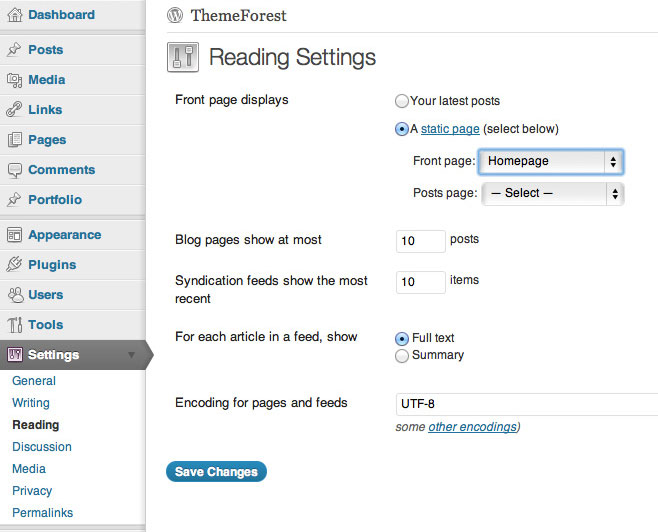Collapse the Settings menu arrow
The width and height of the screenshot is (658, 532).
tap(131, 355)
